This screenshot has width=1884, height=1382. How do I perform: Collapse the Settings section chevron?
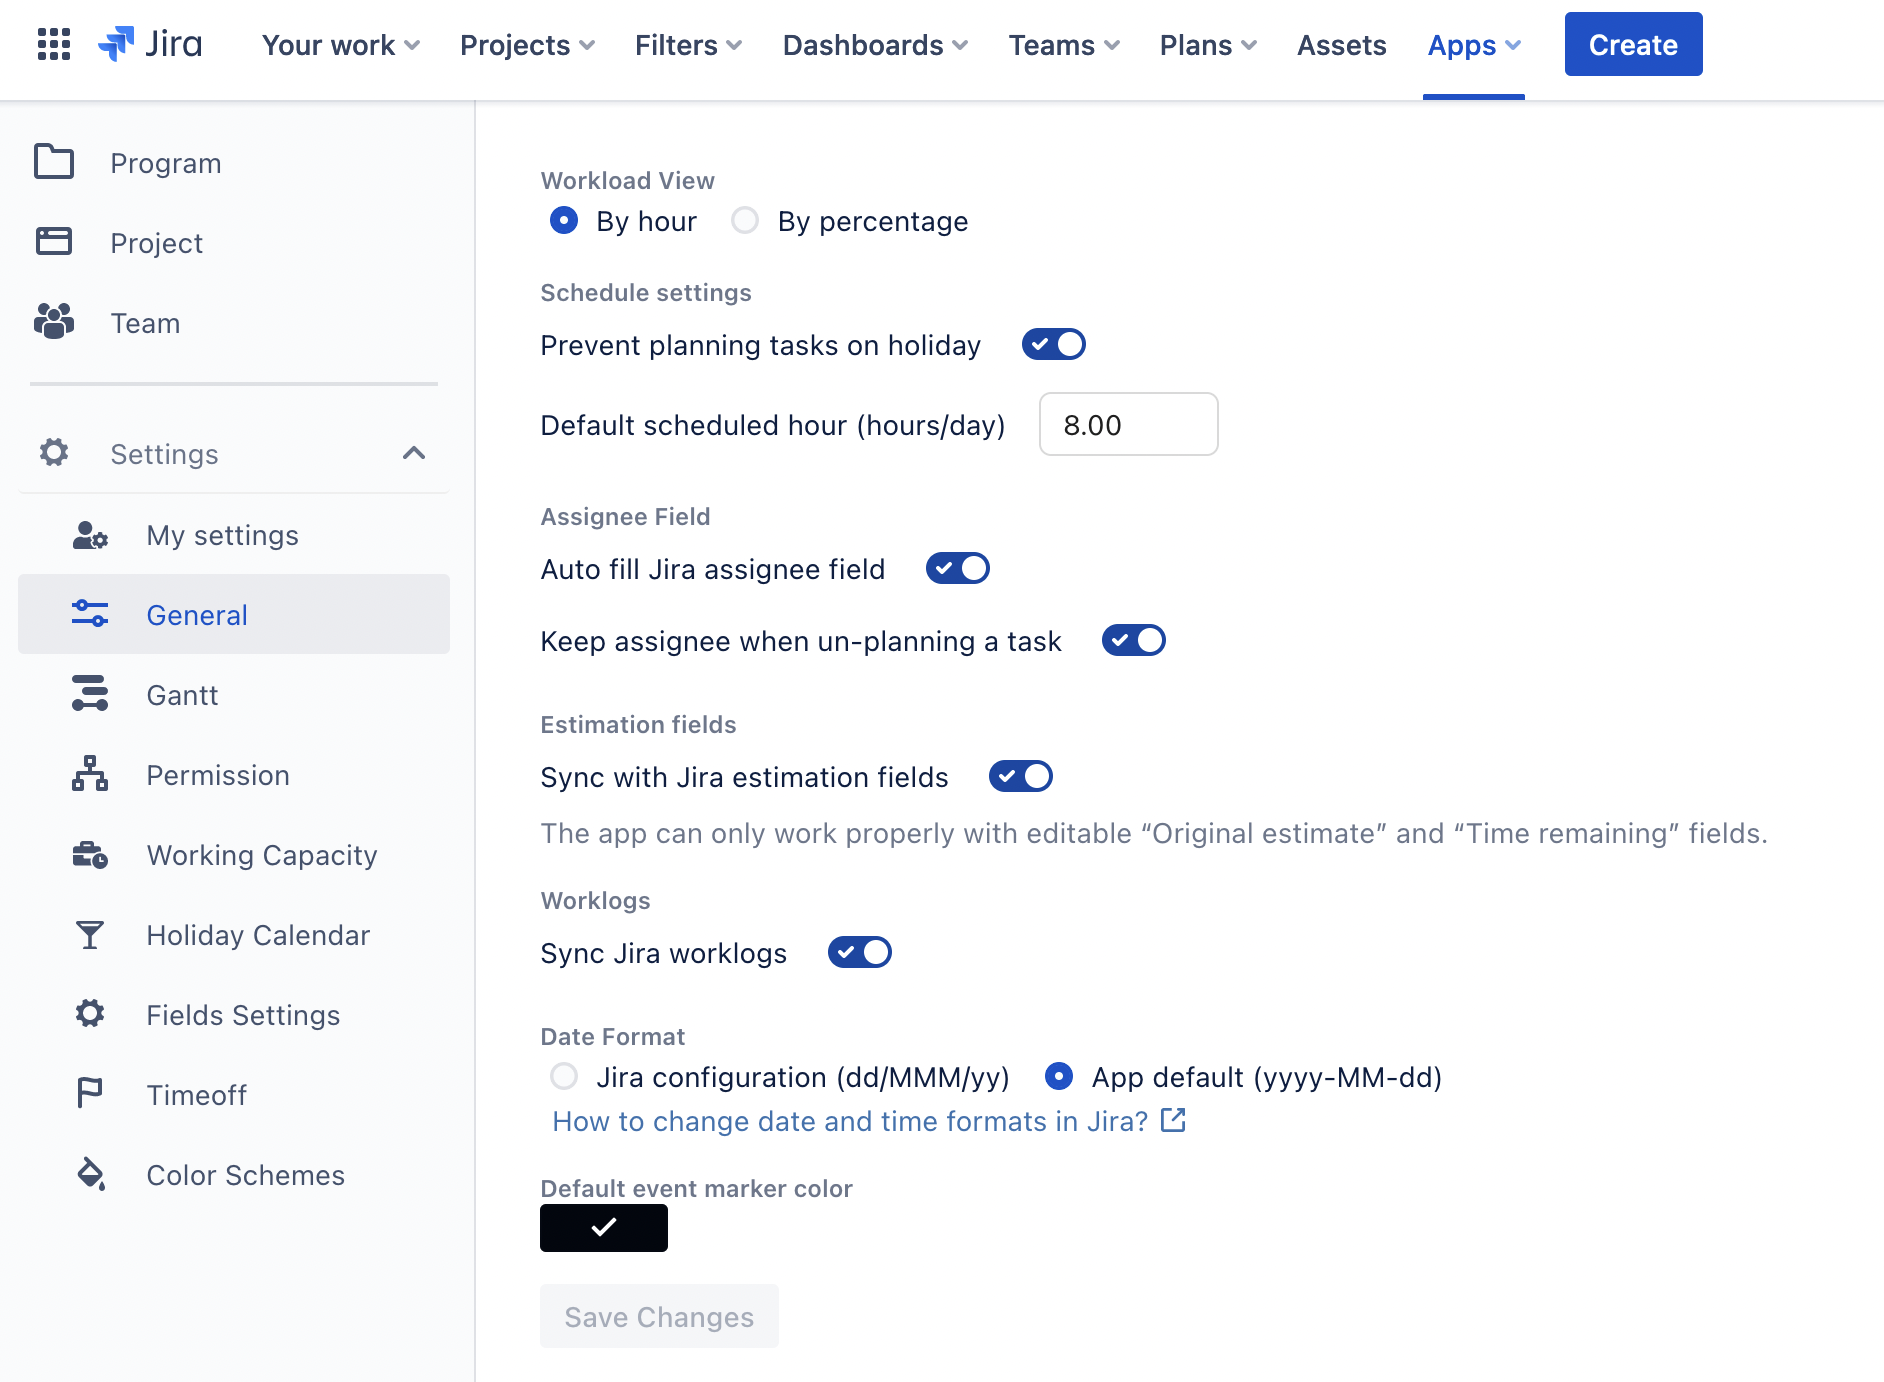click(414, 453)
